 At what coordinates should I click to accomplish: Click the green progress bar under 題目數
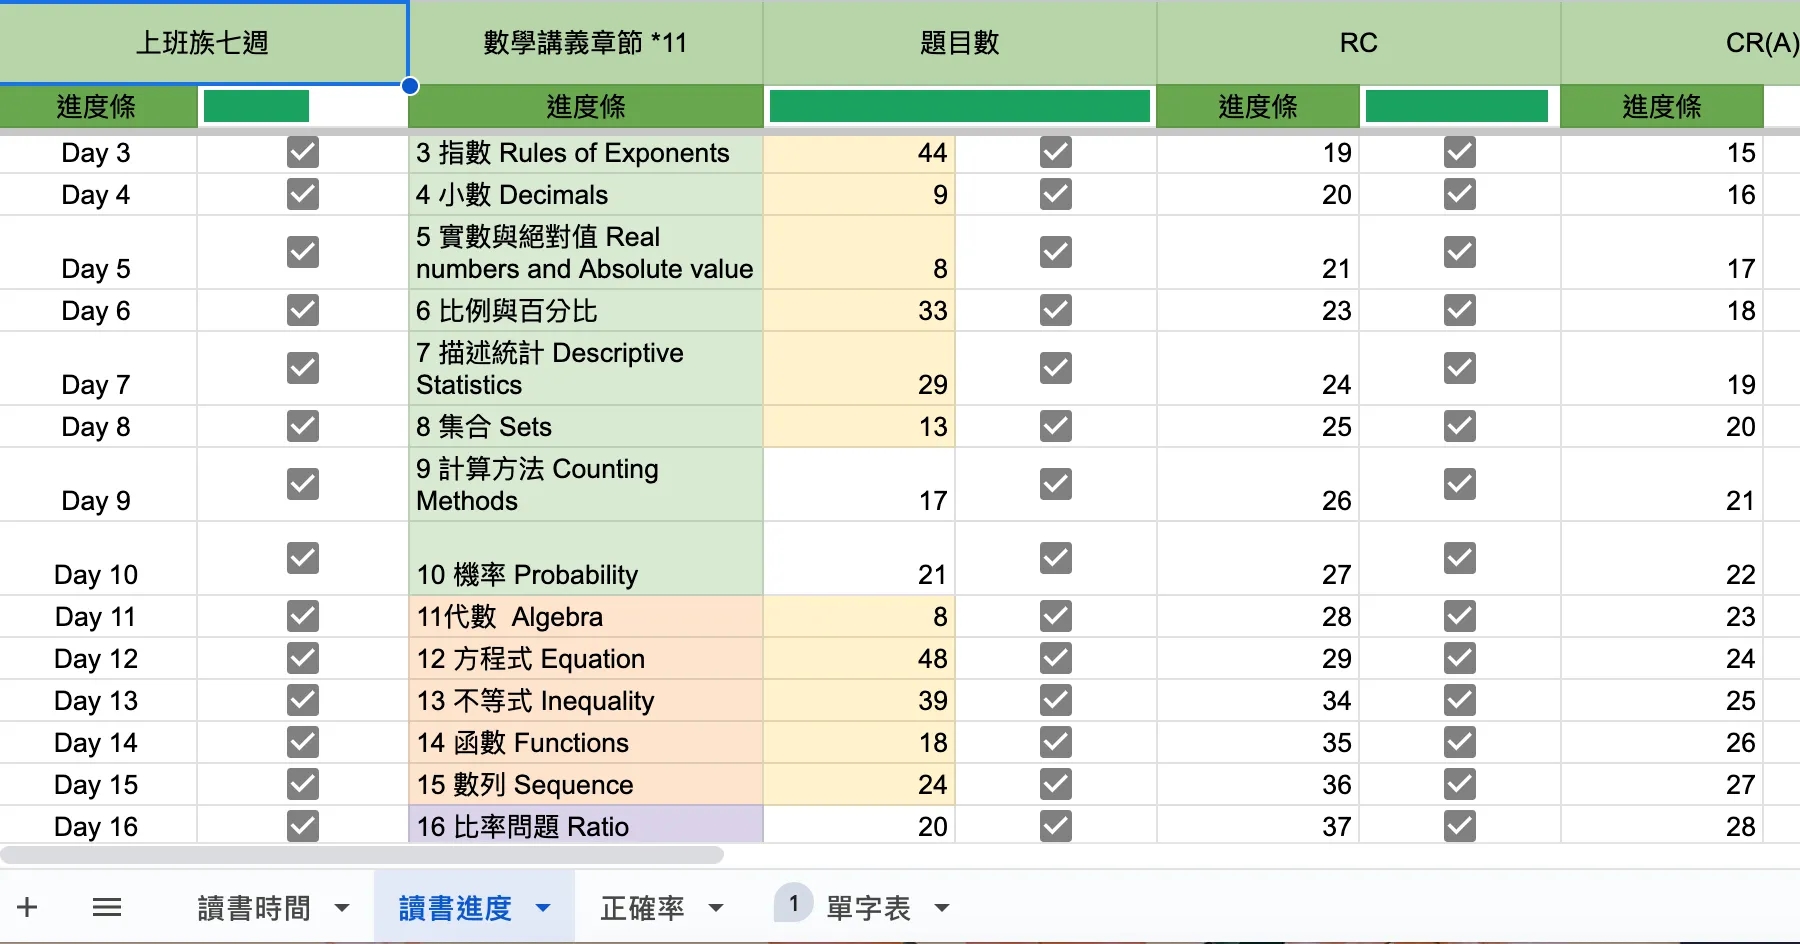[x=959, y=107]
